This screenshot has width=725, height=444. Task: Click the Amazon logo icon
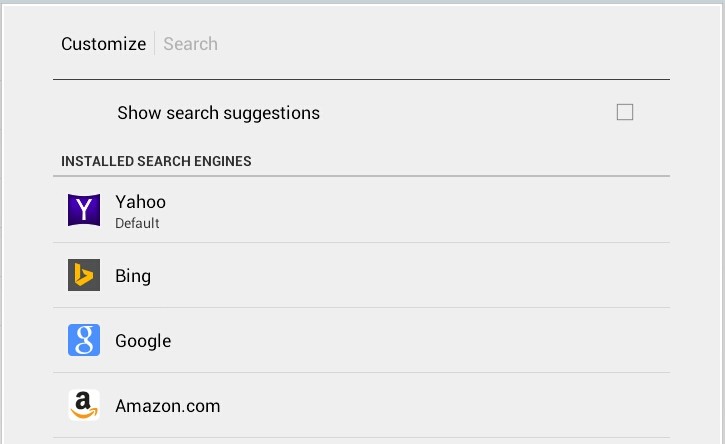click(84, 405)
